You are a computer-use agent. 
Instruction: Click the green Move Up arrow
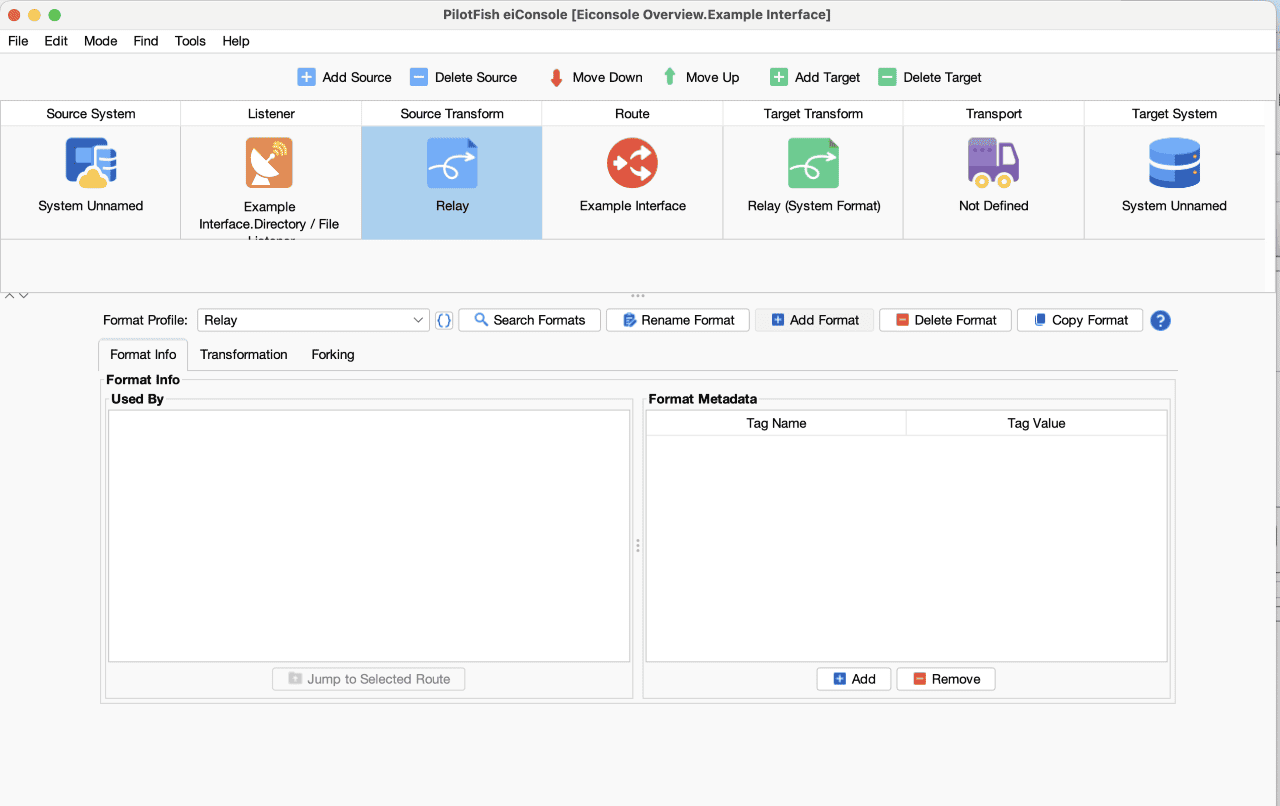[670, 77]
